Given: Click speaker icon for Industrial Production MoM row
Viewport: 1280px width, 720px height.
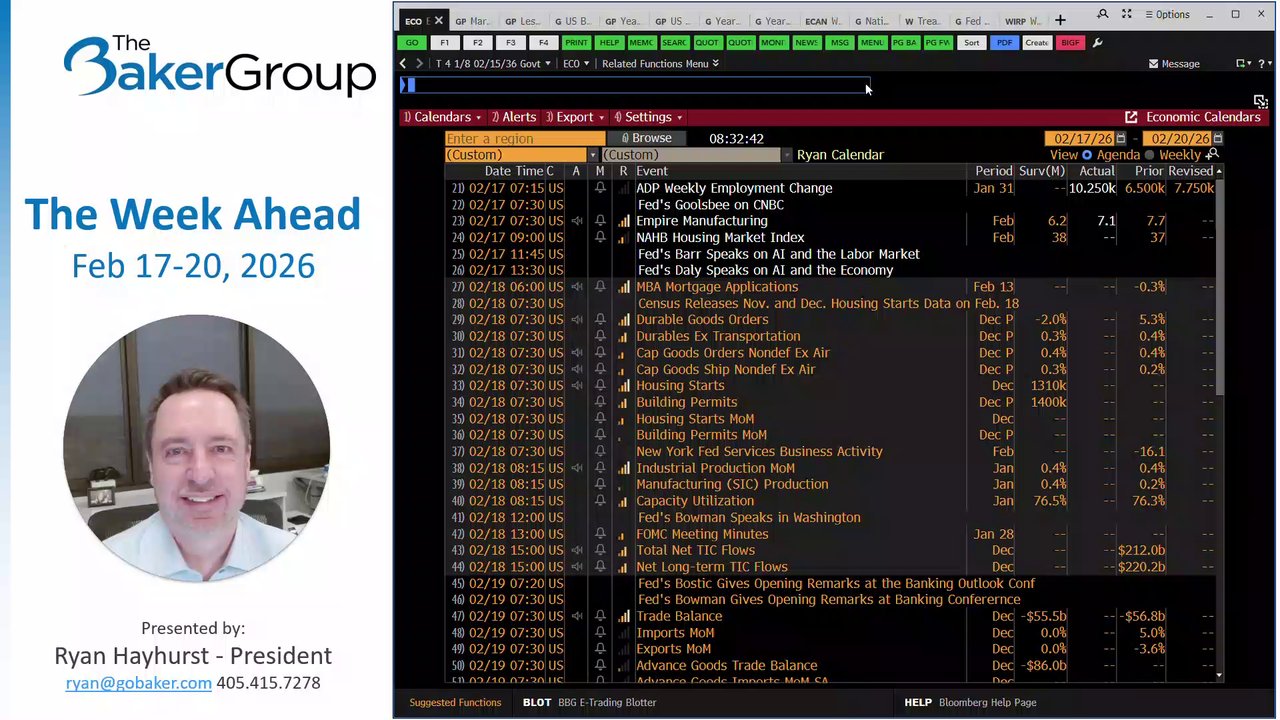Looking at the screenshot, I should coord(577,468).
